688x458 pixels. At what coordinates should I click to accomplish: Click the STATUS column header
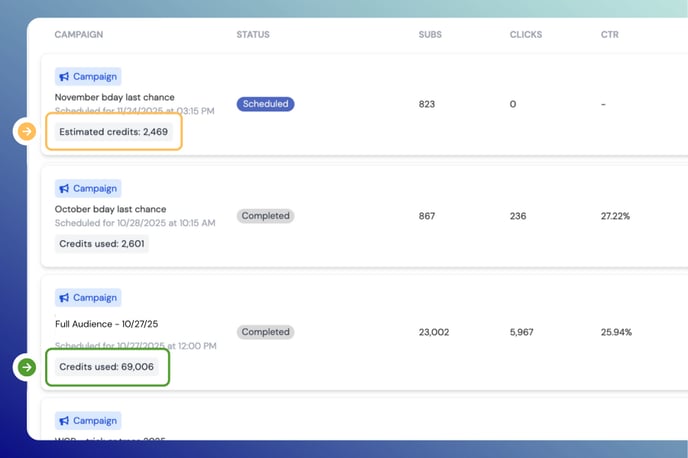tap(253, 35)
